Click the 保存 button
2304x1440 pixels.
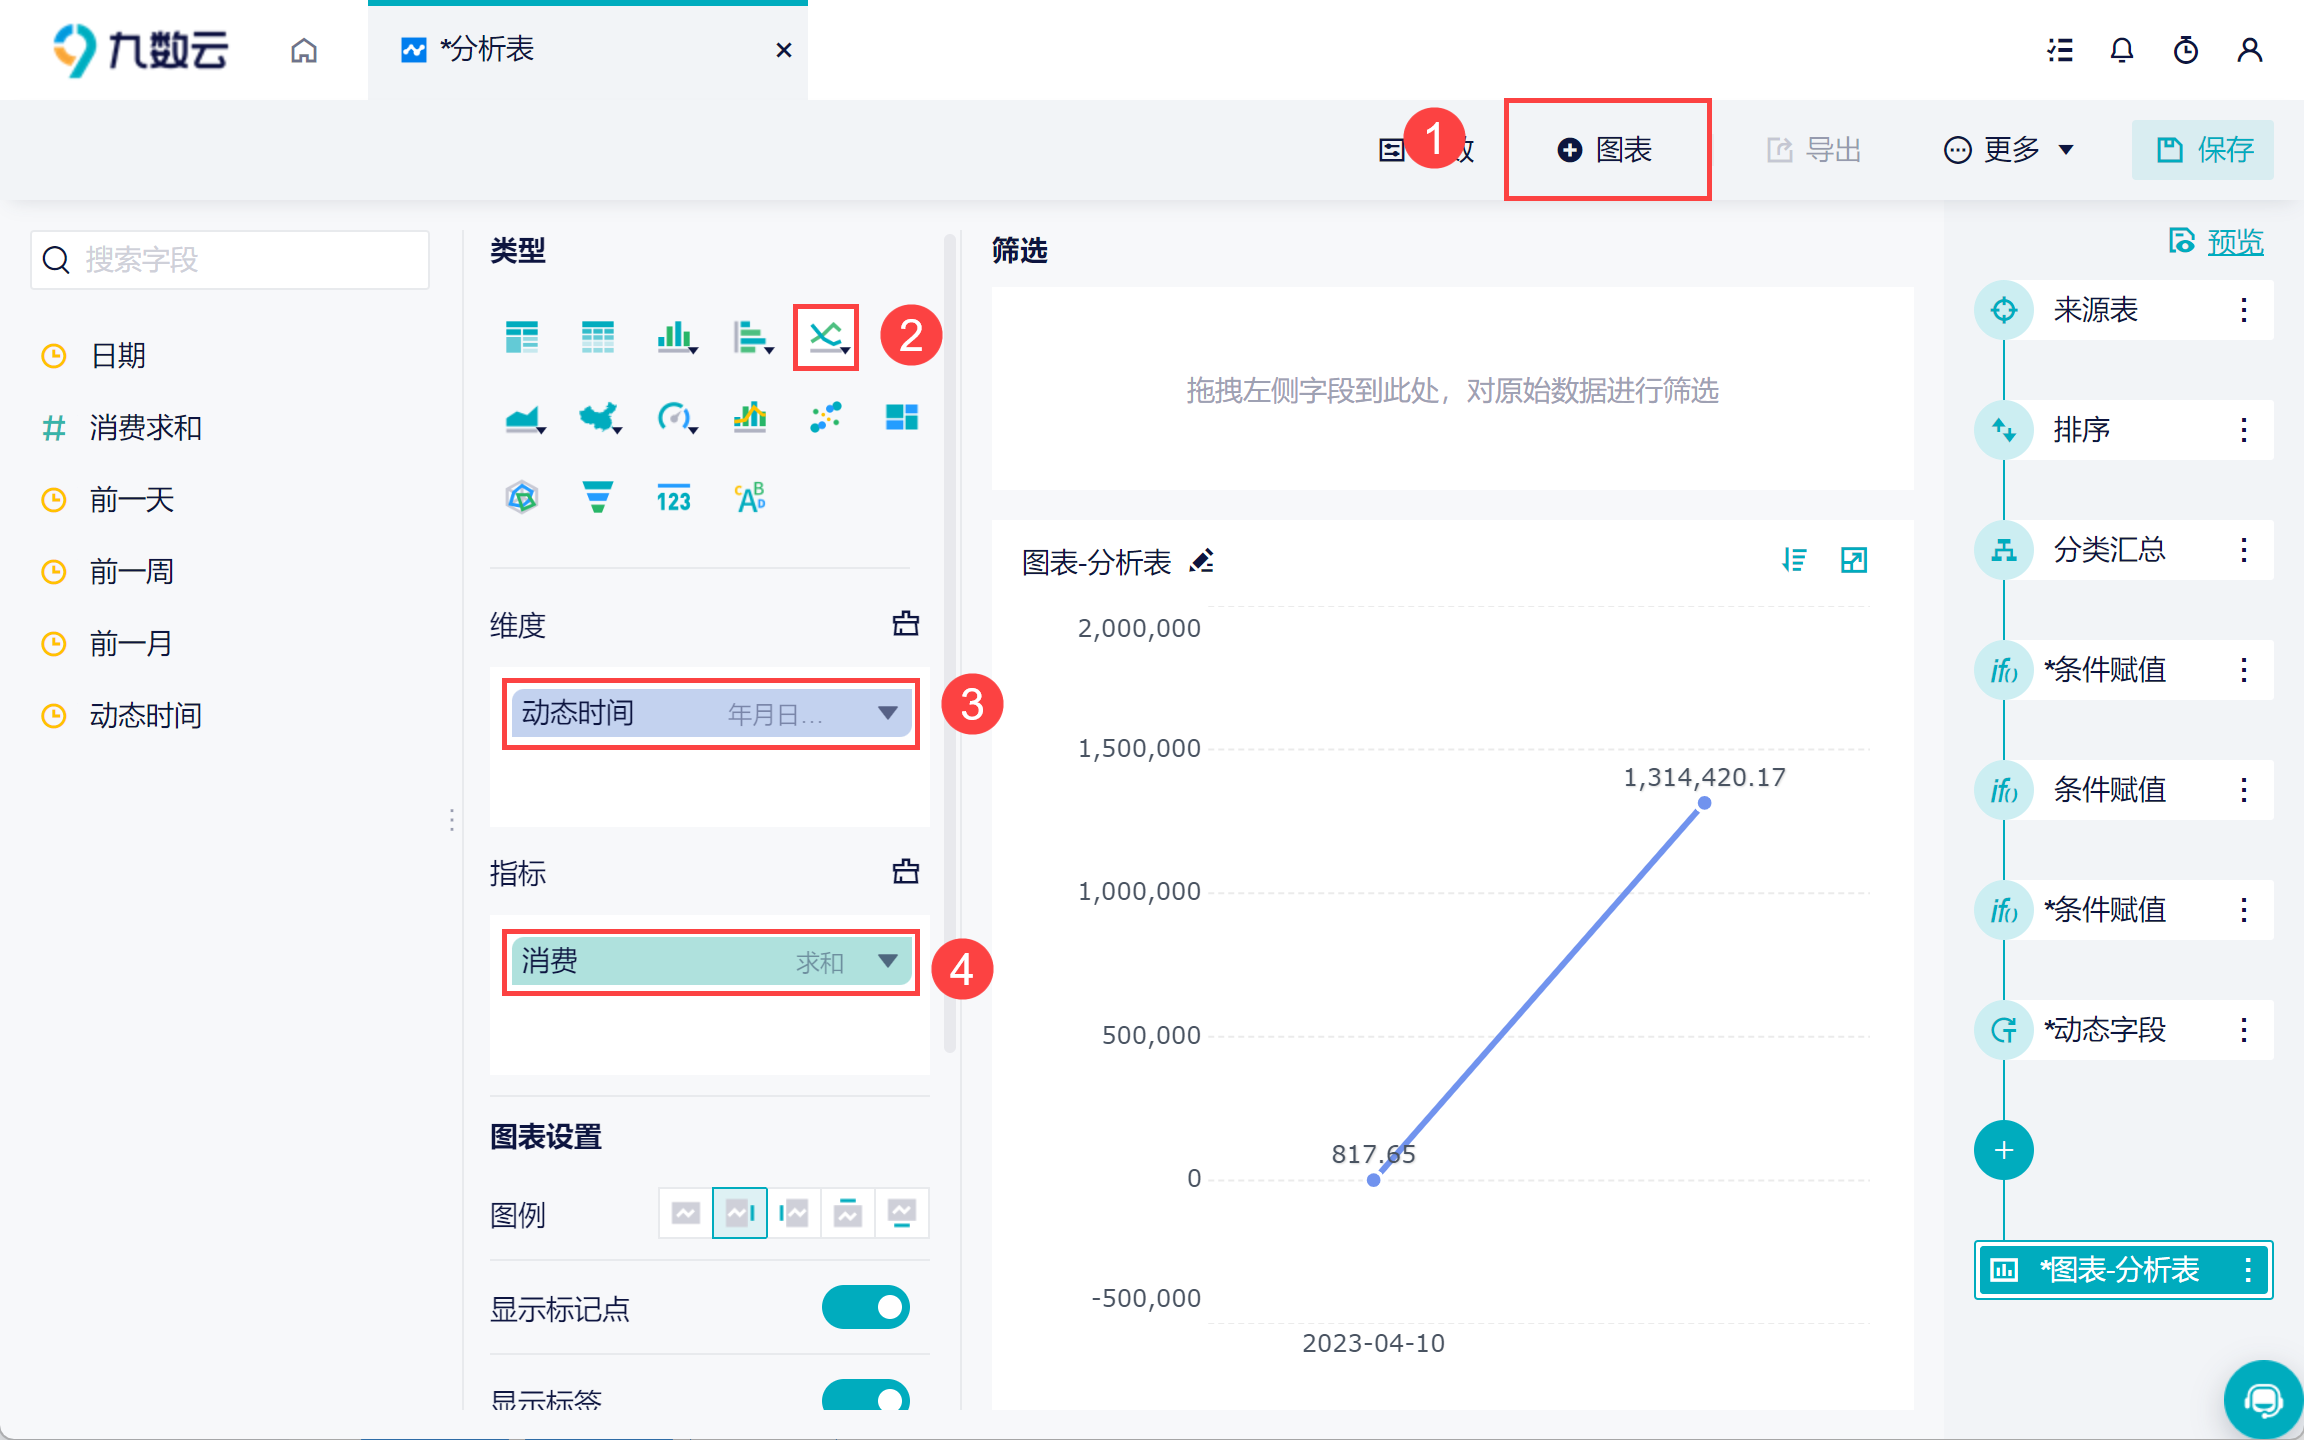click(x=2202, y=150)
